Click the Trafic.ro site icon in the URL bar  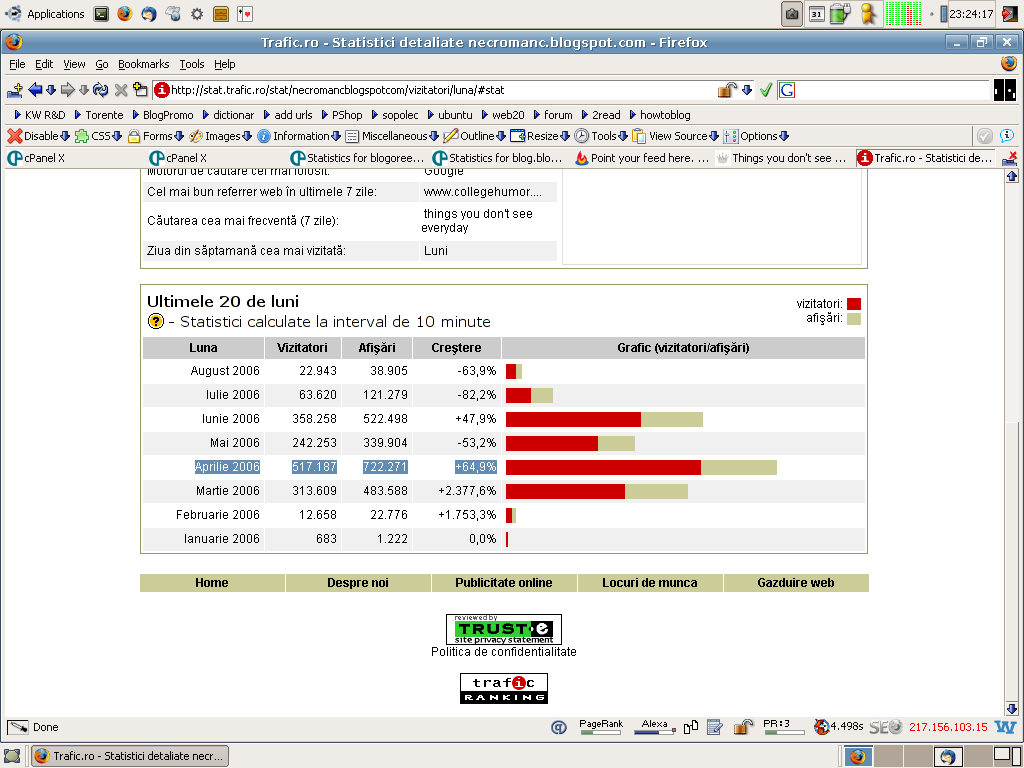click(x=161, y=90)
